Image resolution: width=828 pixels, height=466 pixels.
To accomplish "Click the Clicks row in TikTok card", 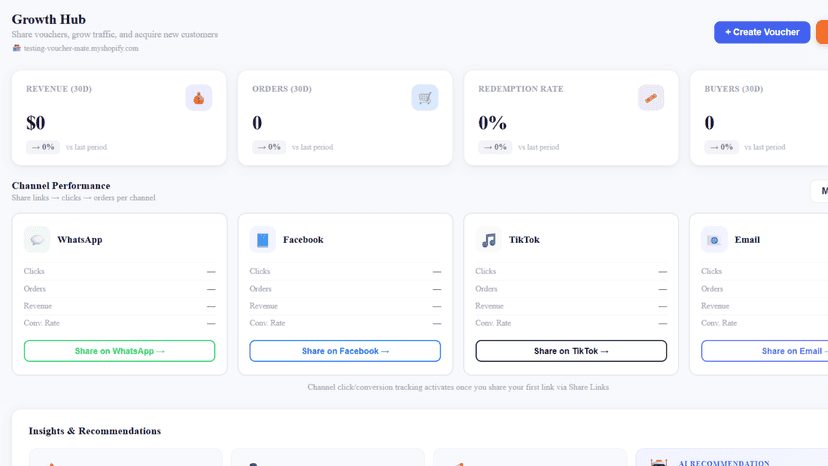I will coord(571,272).
